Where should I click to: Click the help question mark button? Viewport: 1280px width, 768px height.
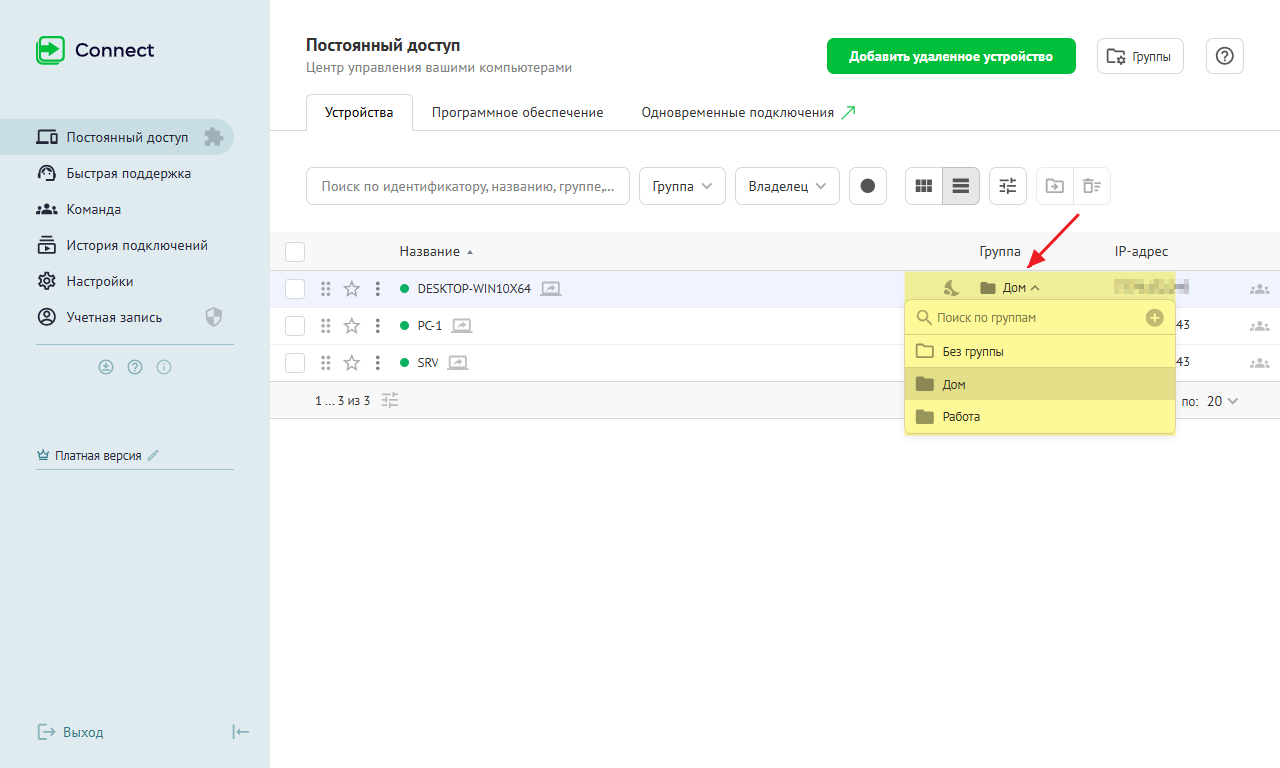[x=1225, y=56]
